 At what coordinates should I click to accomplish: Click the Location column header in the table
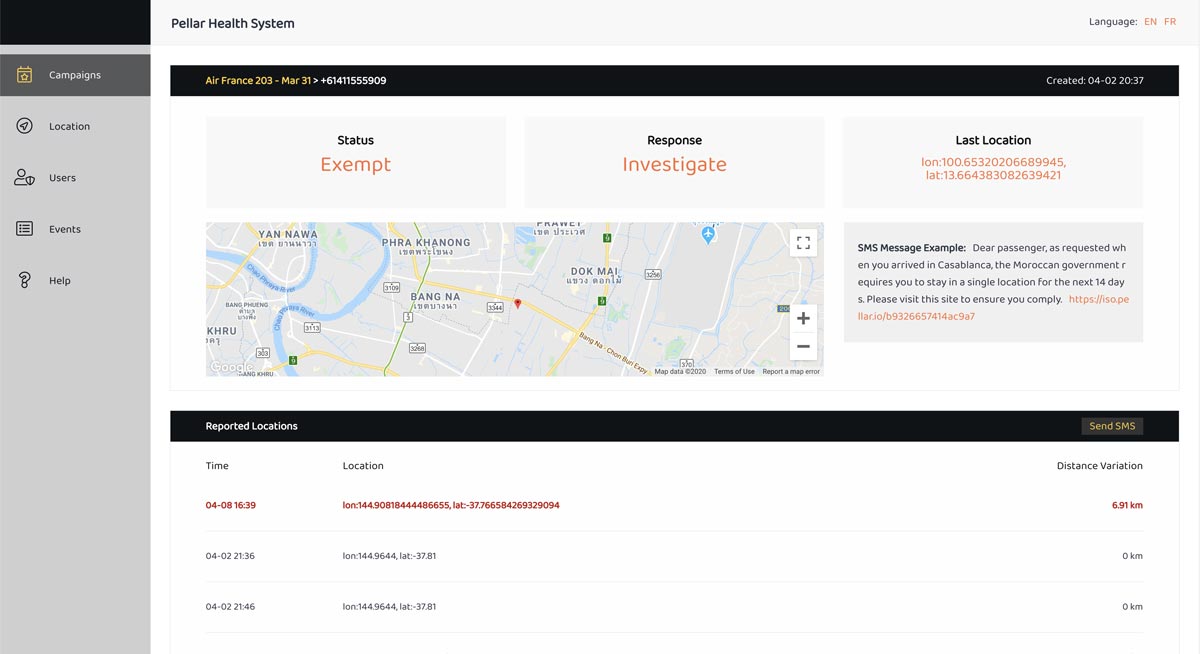pos(363,466)
